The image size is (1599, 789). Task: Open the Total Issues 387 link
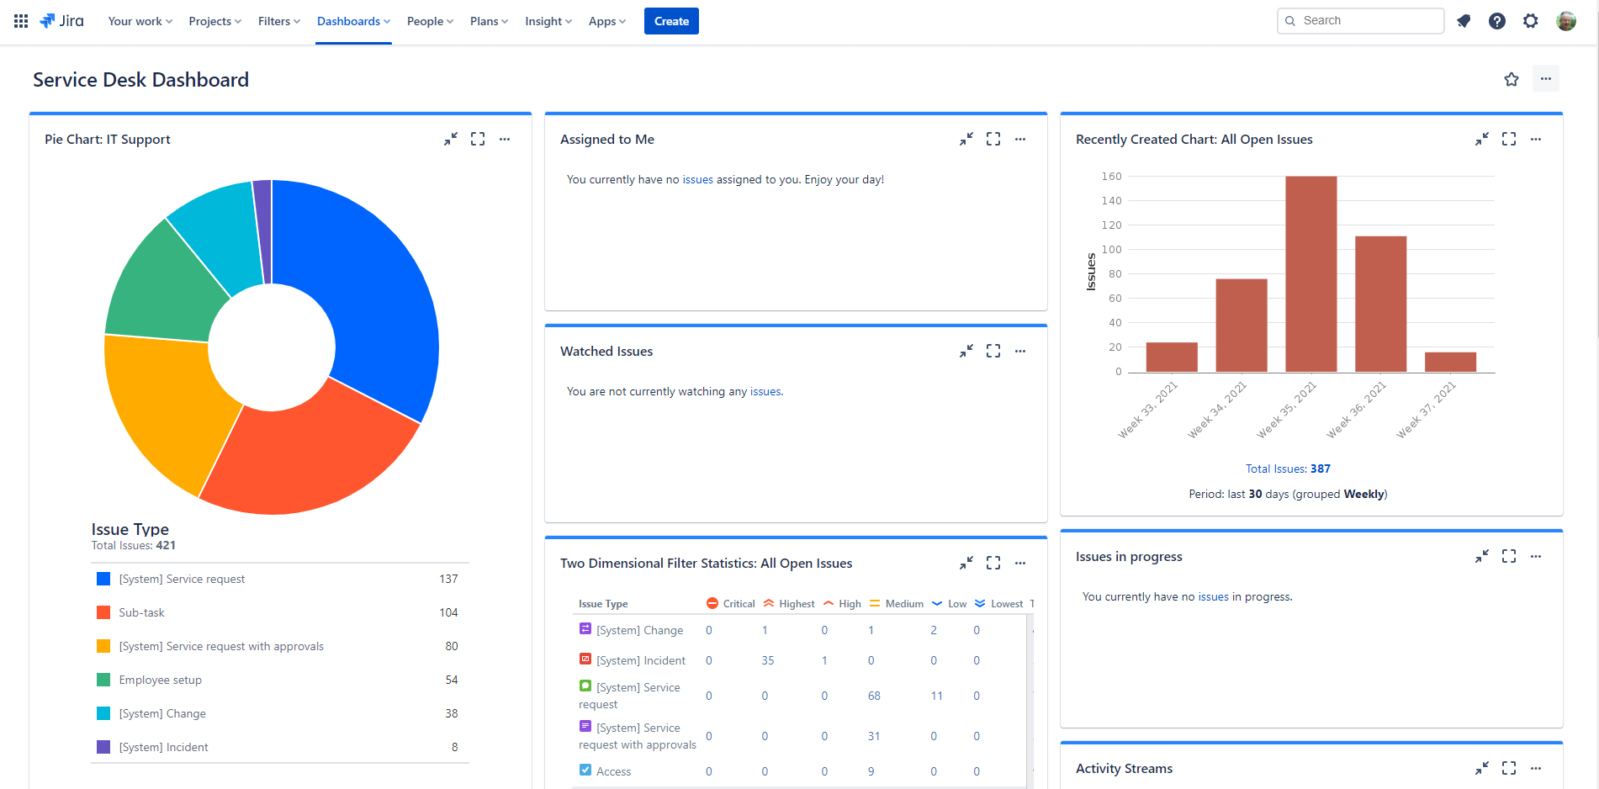[x=1288, y=468]
